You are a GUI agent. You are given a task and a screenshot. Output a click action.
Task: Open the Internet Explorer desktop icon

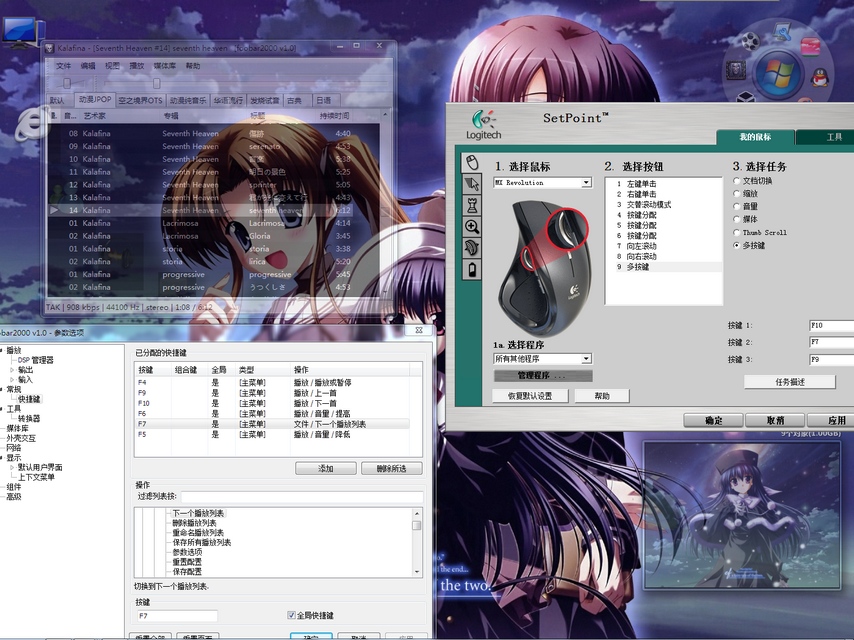30,124
